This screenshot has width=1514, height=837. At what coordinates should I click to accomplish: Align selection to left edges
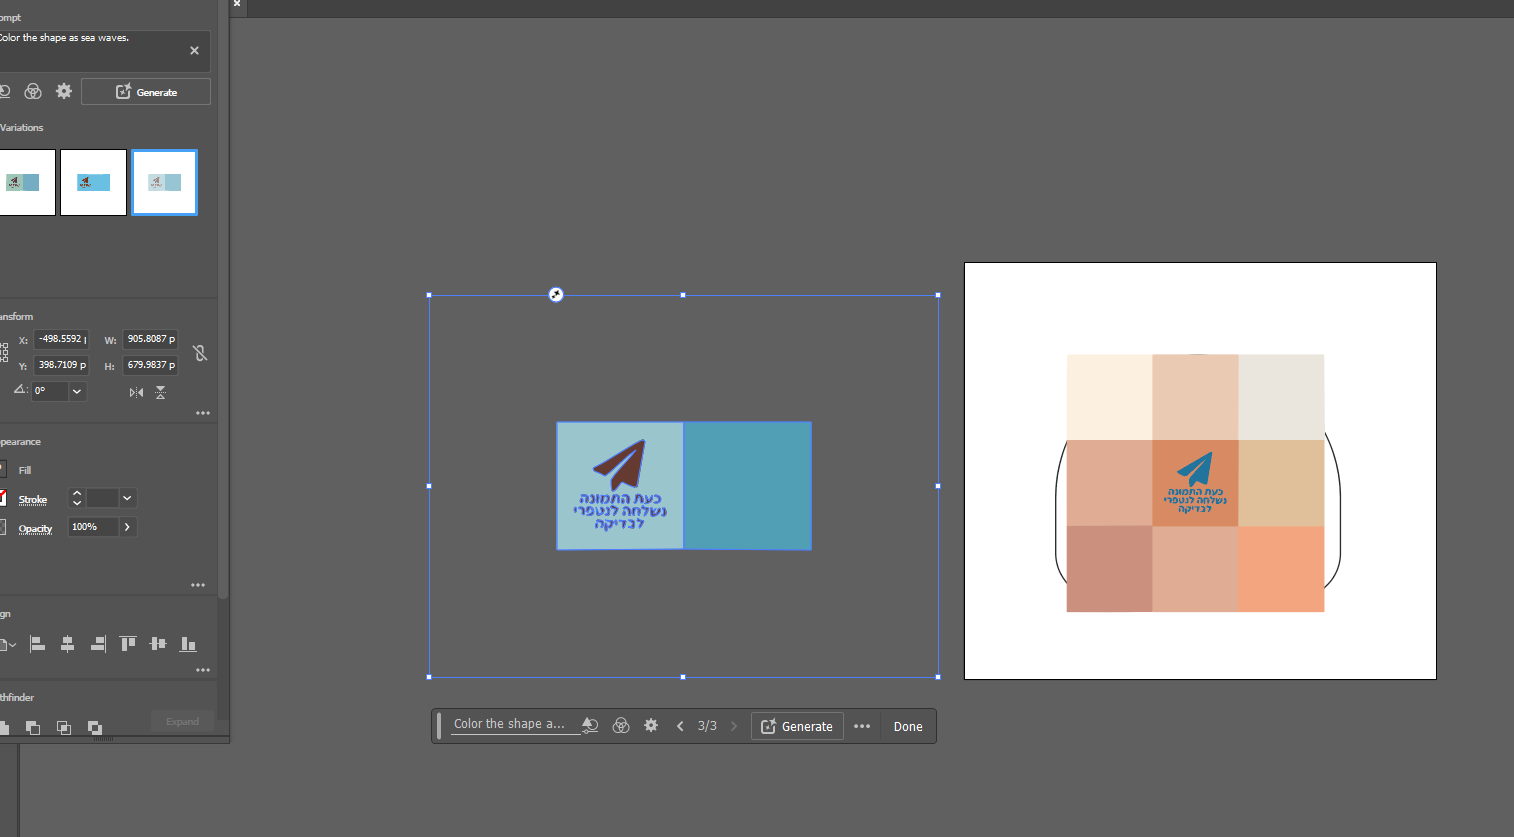click(x=37, y=644)
